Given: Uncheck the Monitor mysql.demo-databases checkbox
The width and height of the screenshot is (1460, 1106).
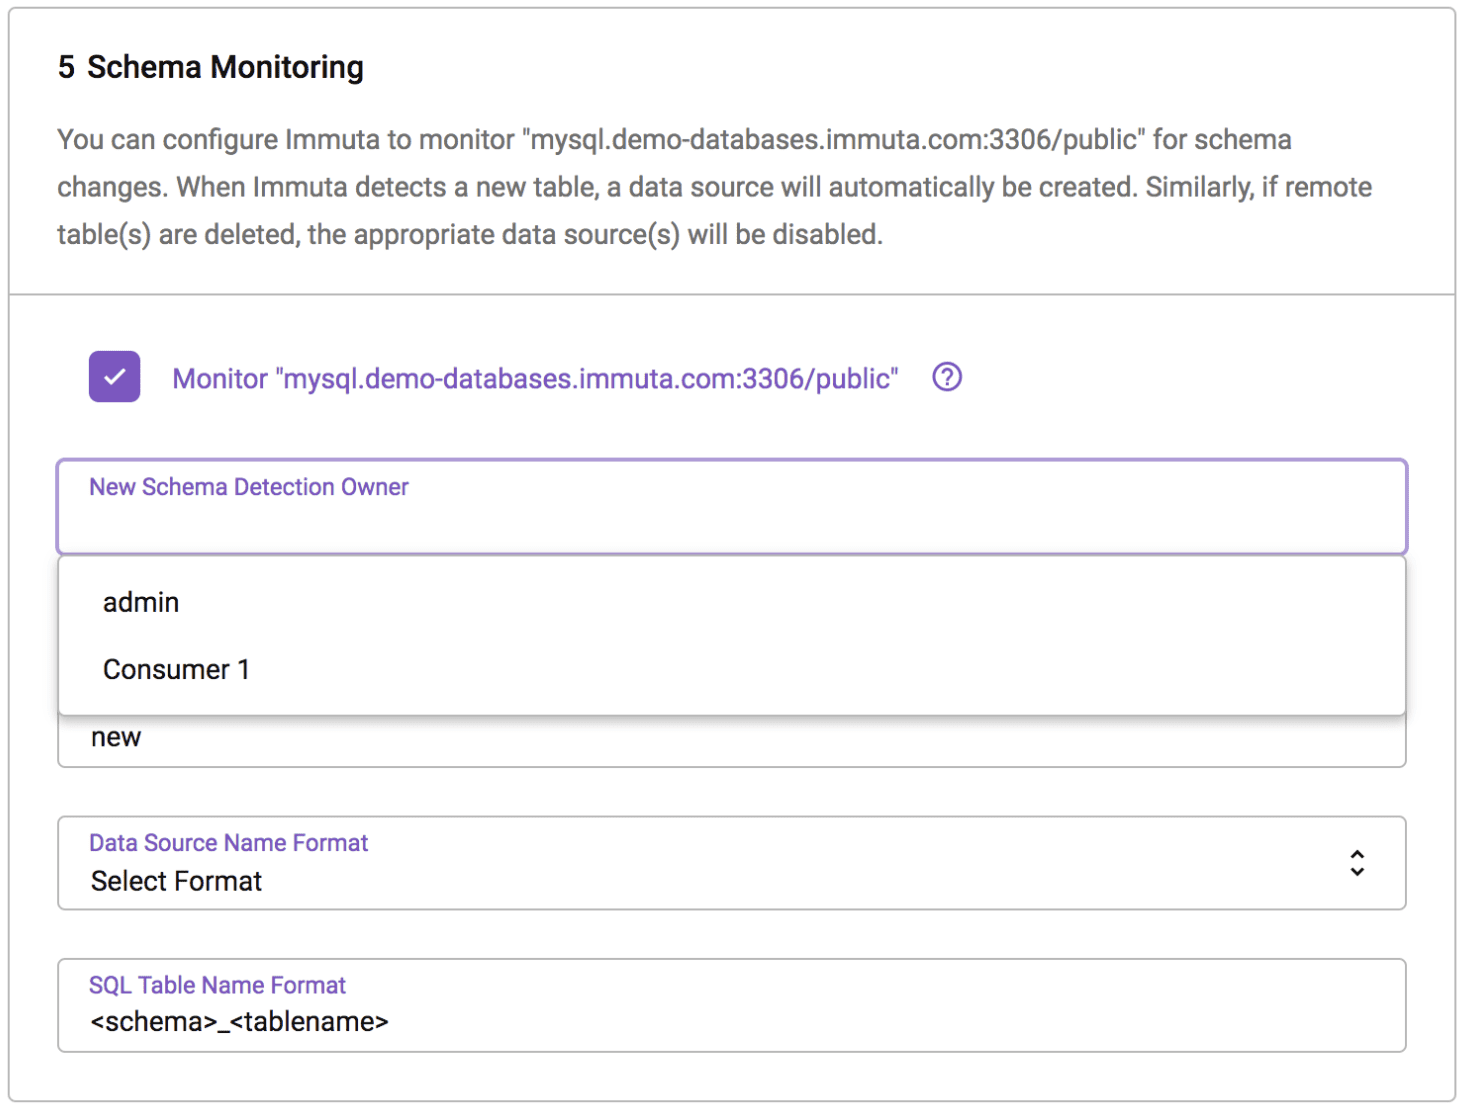Looking at the screenshot, I should 114,377.
